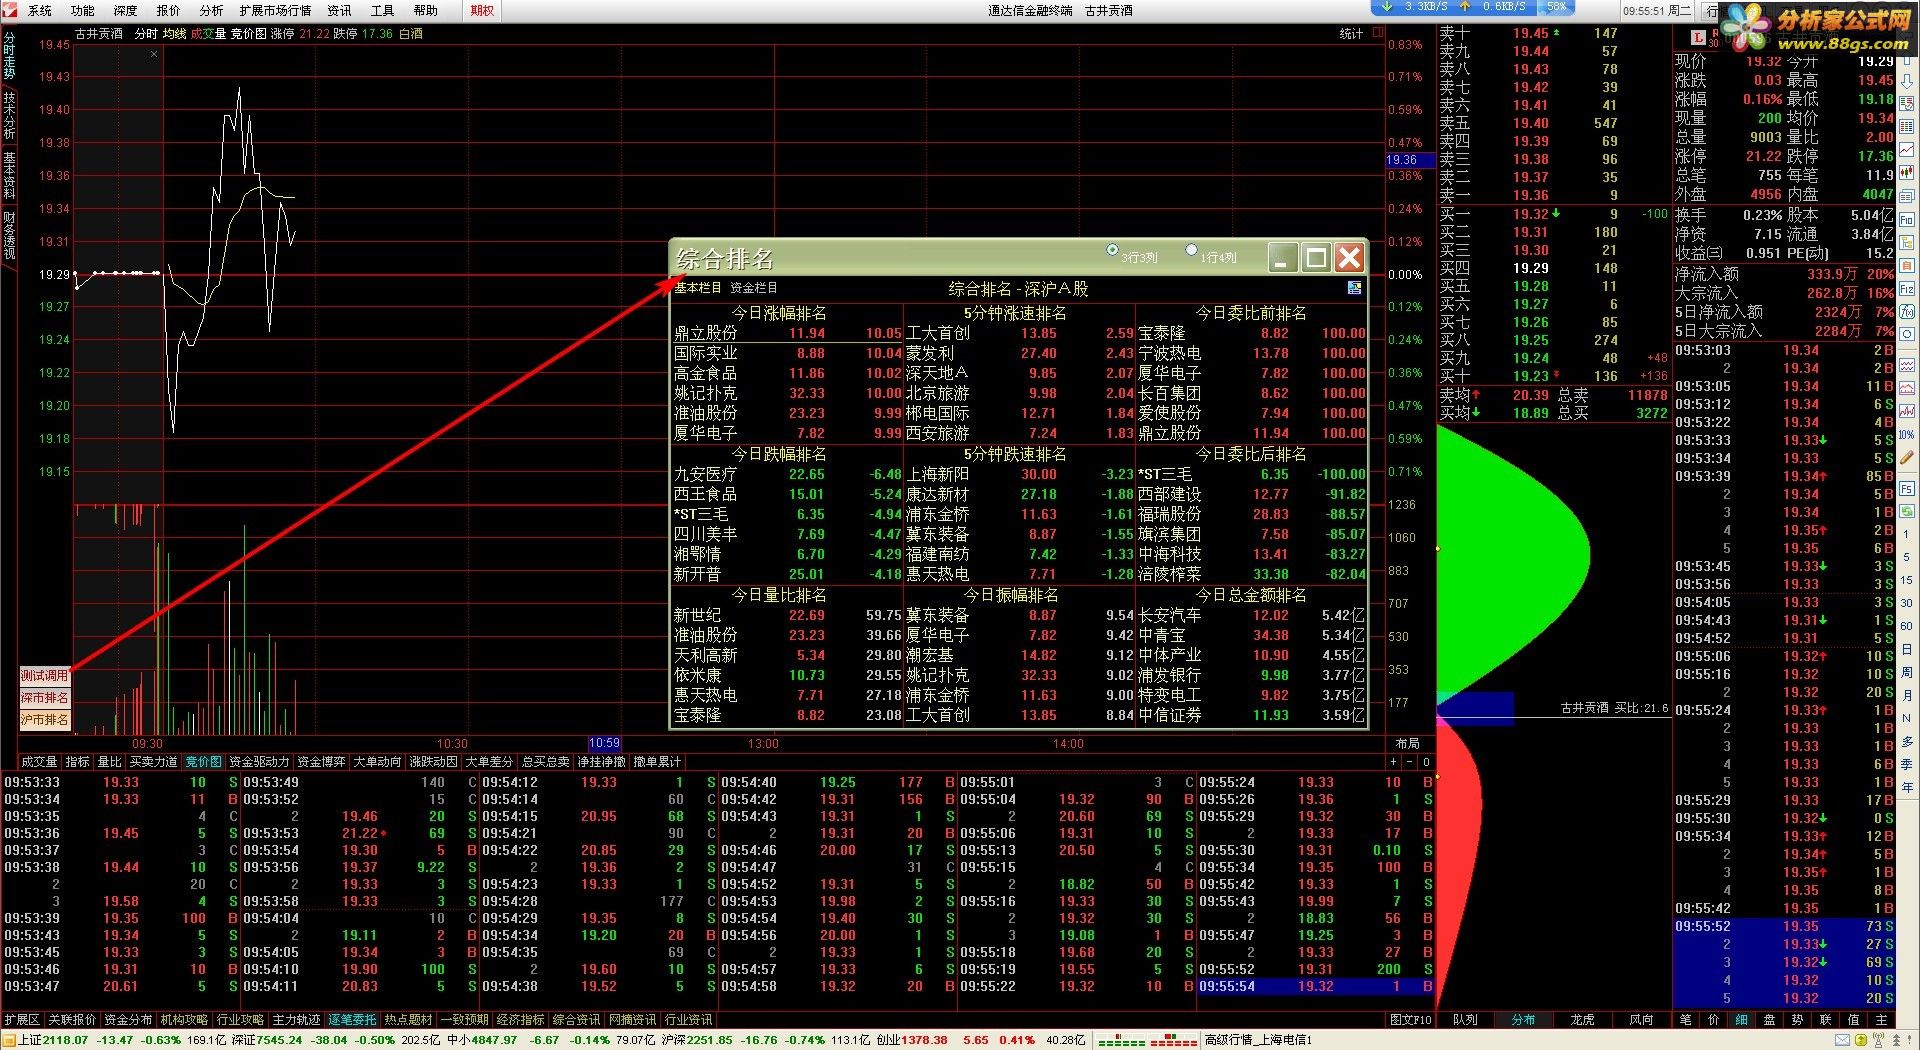The image size is (1920, 1050).
Task: Switch to the 风向 tab
Action: (1641, 1020)
